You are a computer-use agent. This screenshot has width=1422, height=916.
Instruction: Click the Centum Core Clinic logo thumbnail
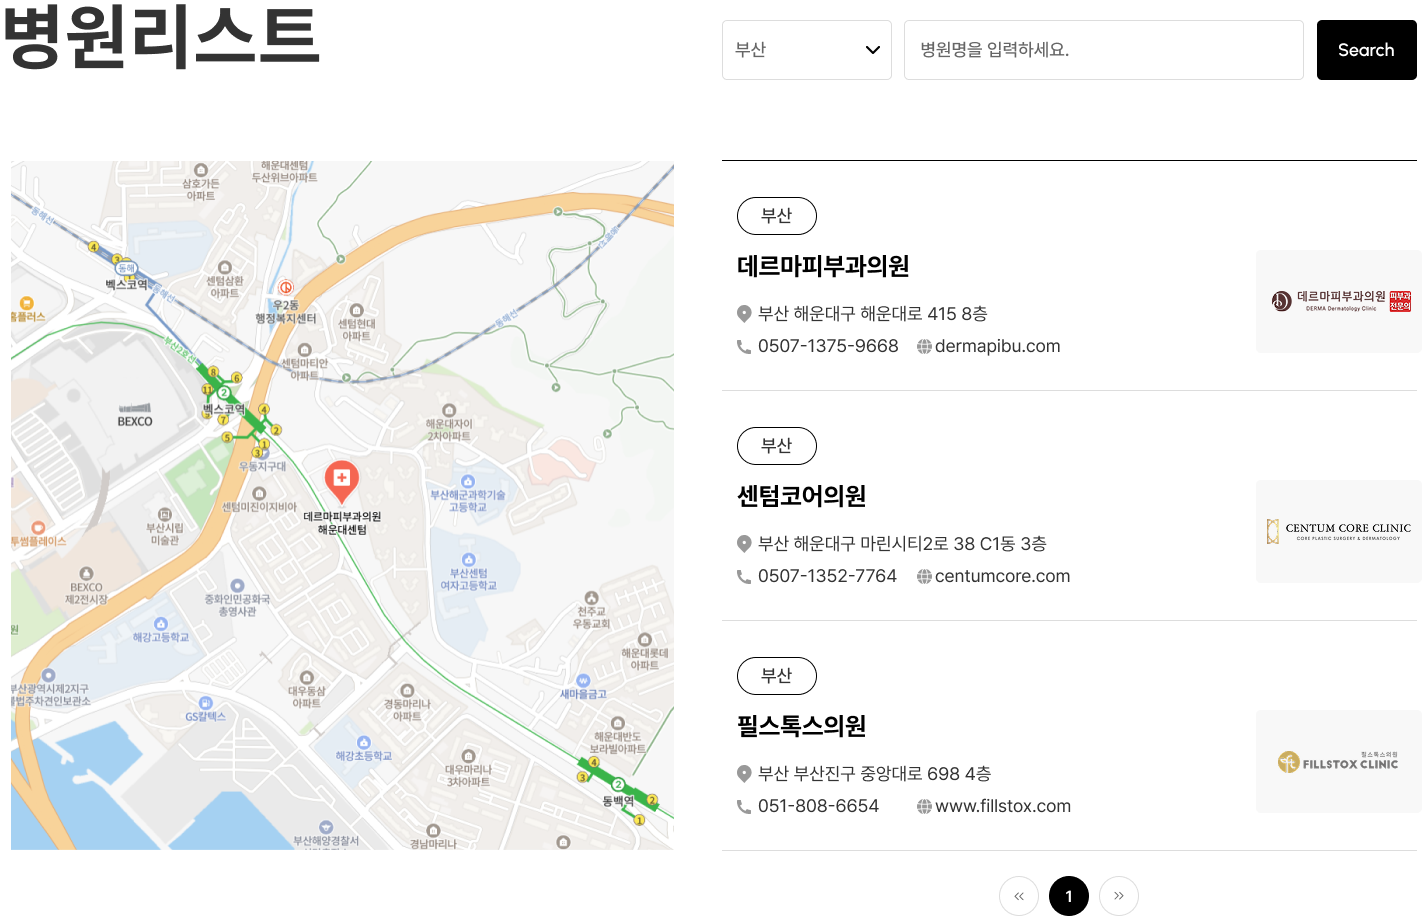tap(1338, 531)
